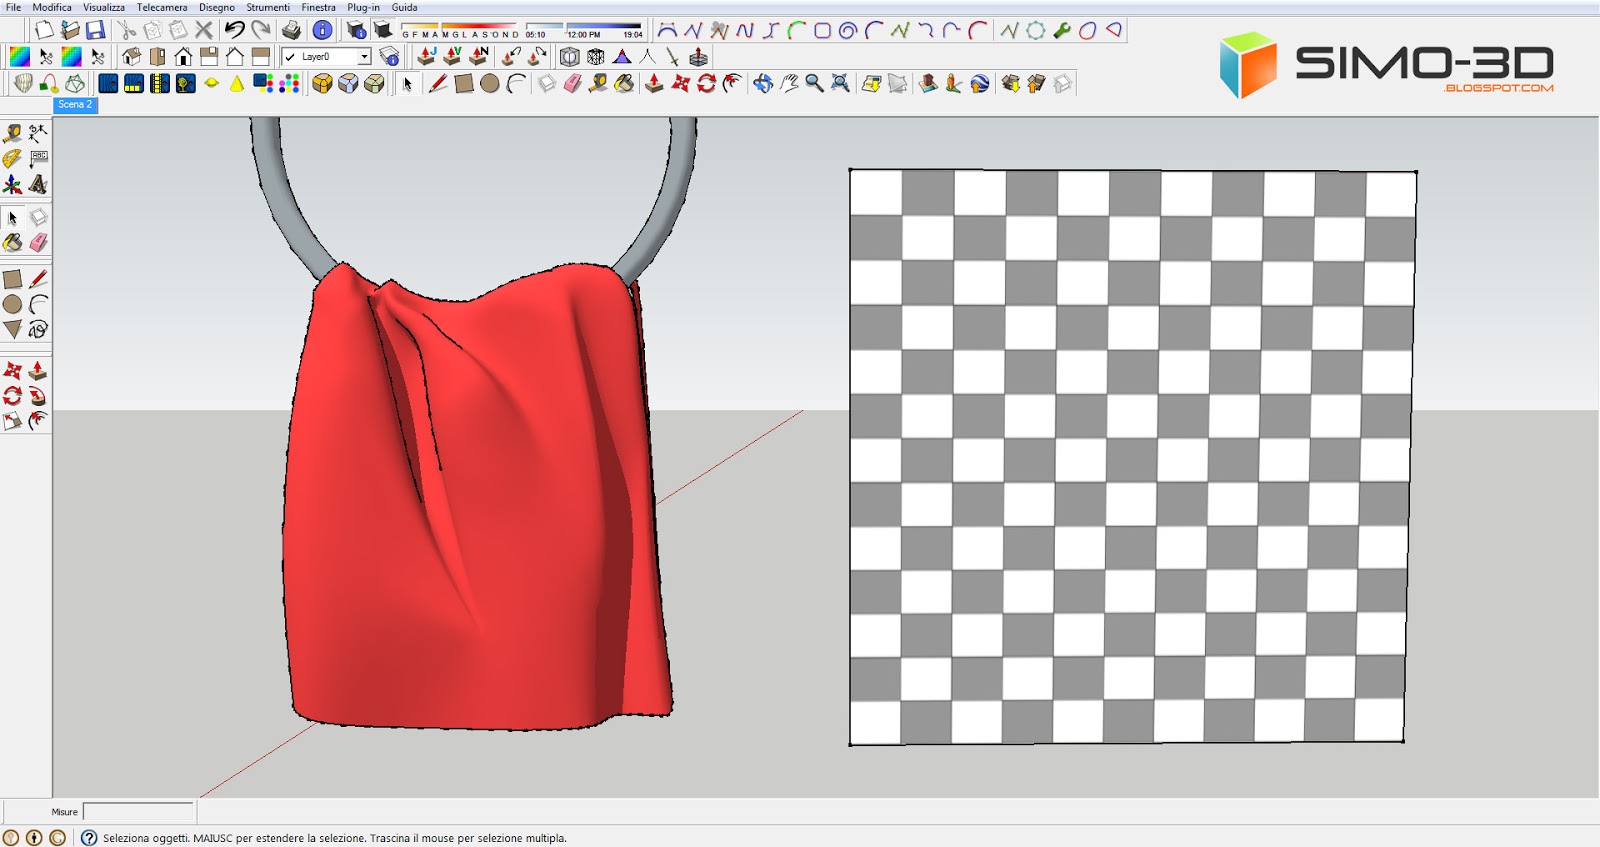Open the File menu

pyautogui.click(x=13, y=7)
